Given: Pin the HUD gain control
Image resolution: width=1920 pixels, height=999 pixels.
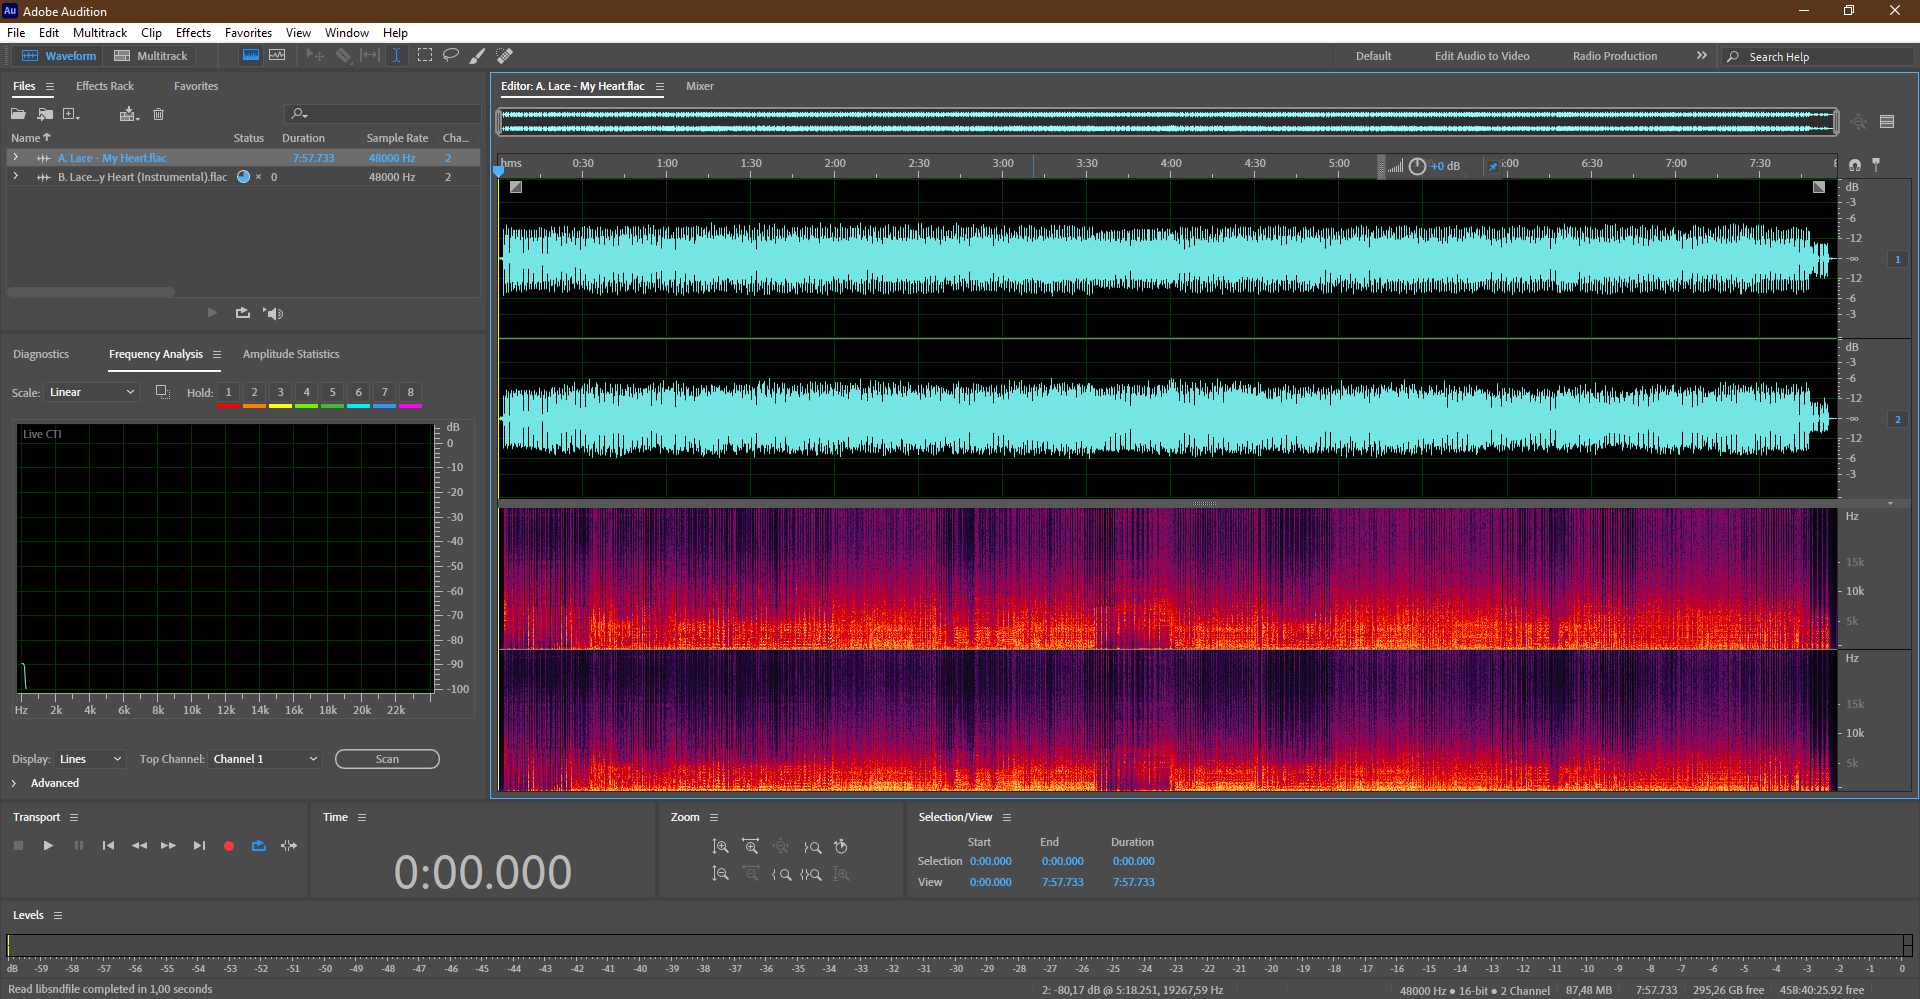Looking at the screenshot, I should point(1493,167).
